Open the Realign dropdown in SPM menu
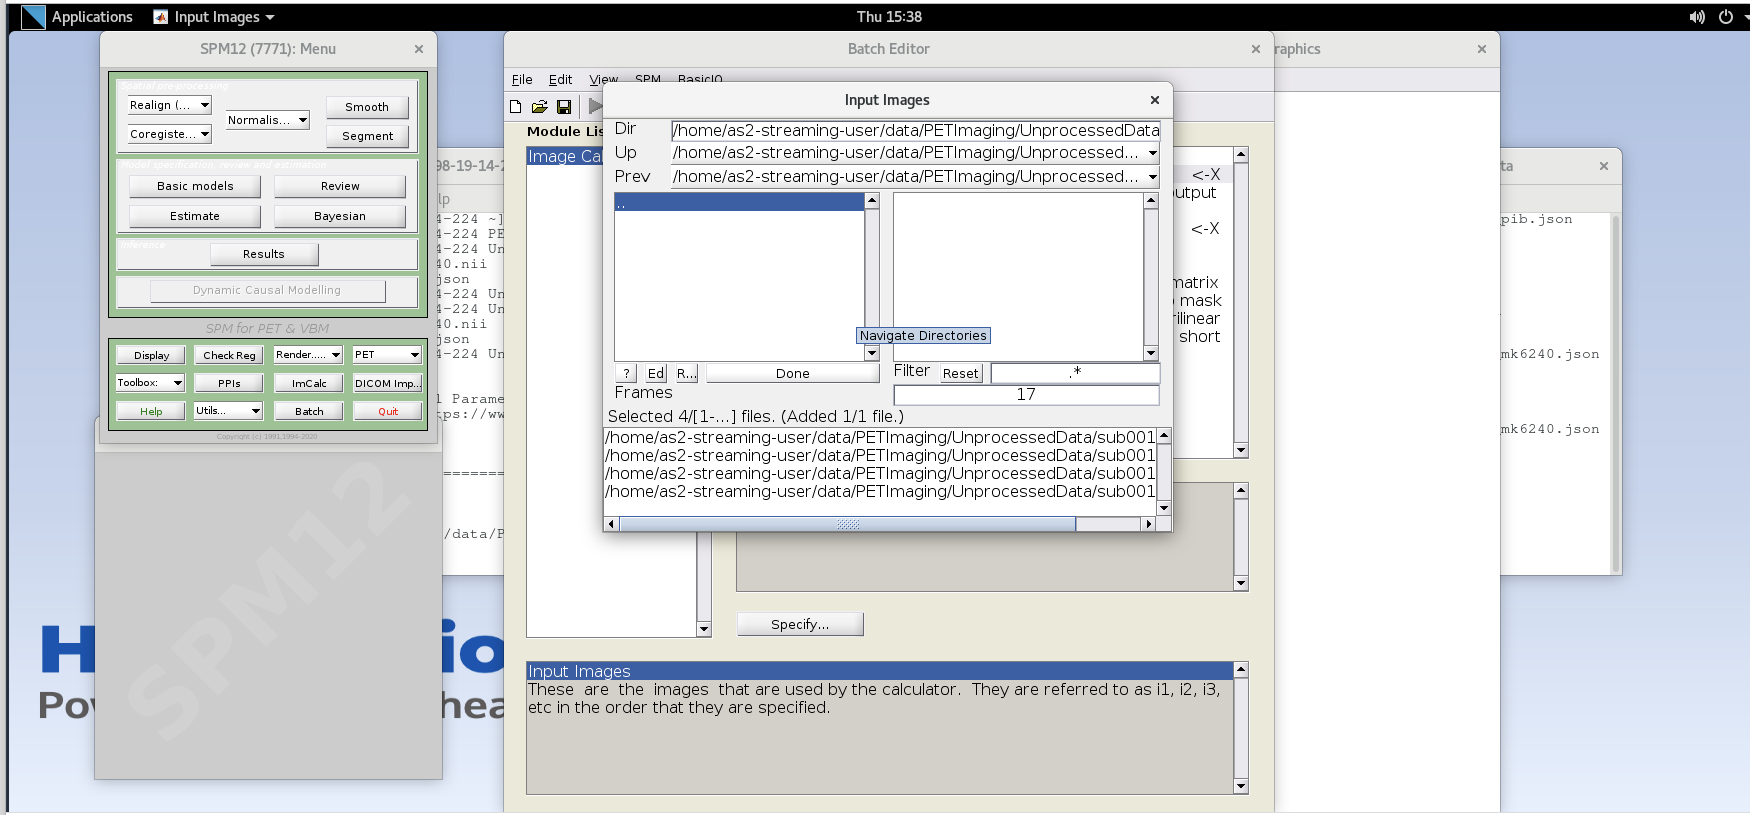This screenshot has width=1750, height=815. (x=169, y=105)
